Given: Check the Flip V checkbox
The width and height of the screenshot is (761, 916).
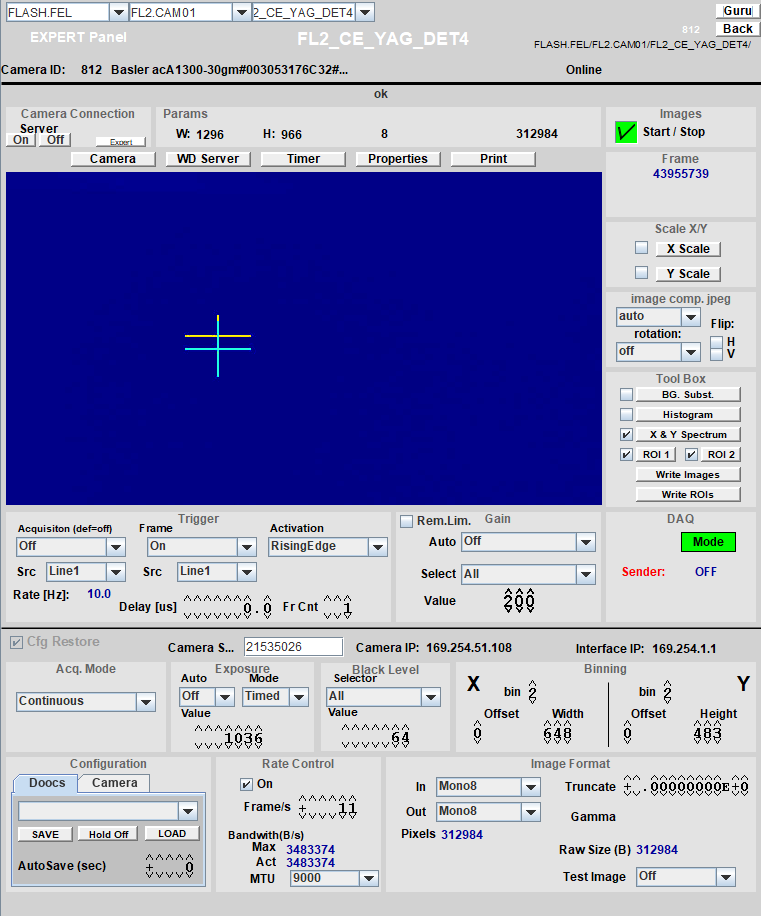Looking at the screenshot, I should (717, 354).
